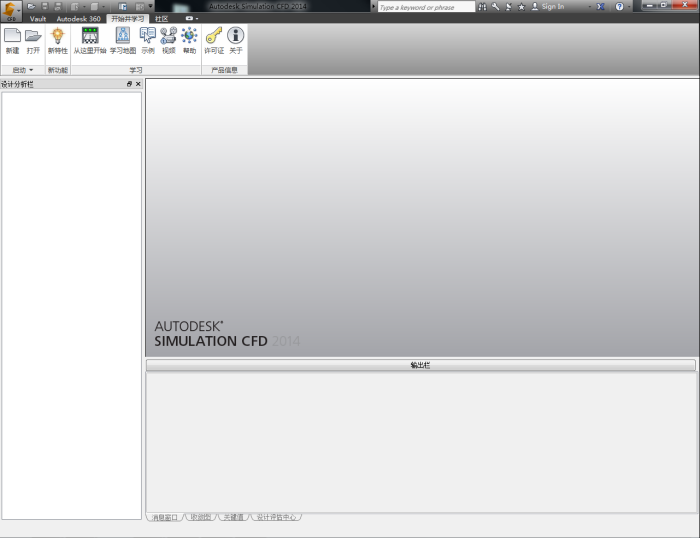Click the Autodesk Exchange X icon
700x538 pixels.
tap(601, 7)
